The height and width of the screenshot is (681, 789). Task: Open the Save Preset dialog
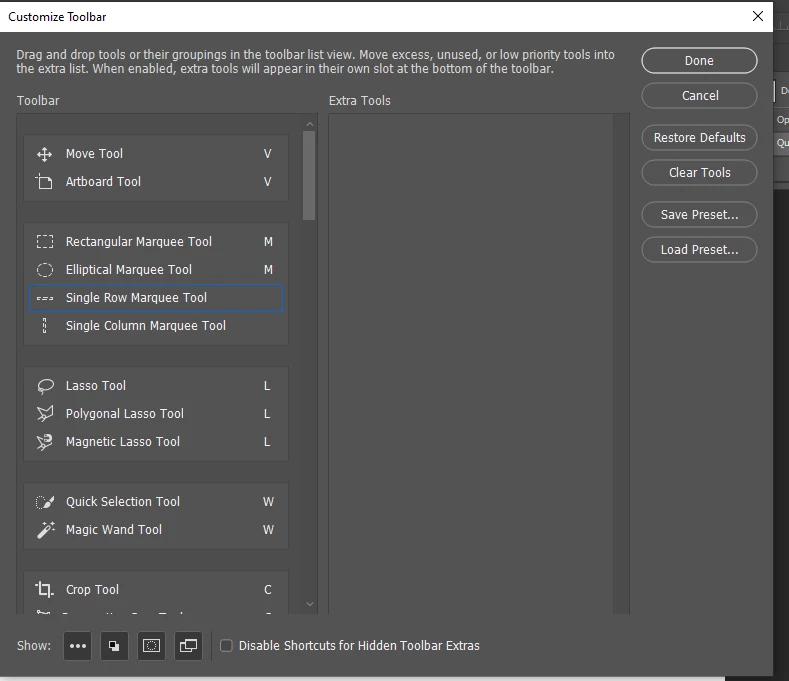(699, 215)
